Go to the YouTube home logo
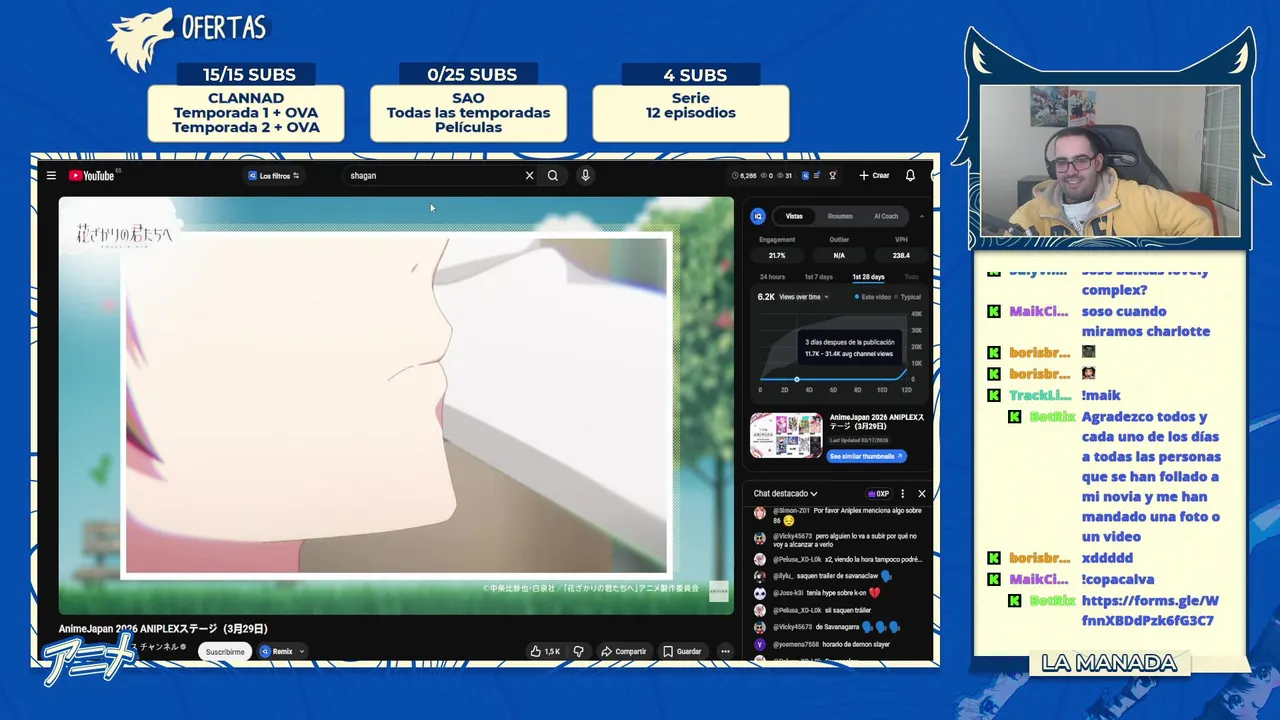This screenshot has width=1280, height=720. point(92,176)
